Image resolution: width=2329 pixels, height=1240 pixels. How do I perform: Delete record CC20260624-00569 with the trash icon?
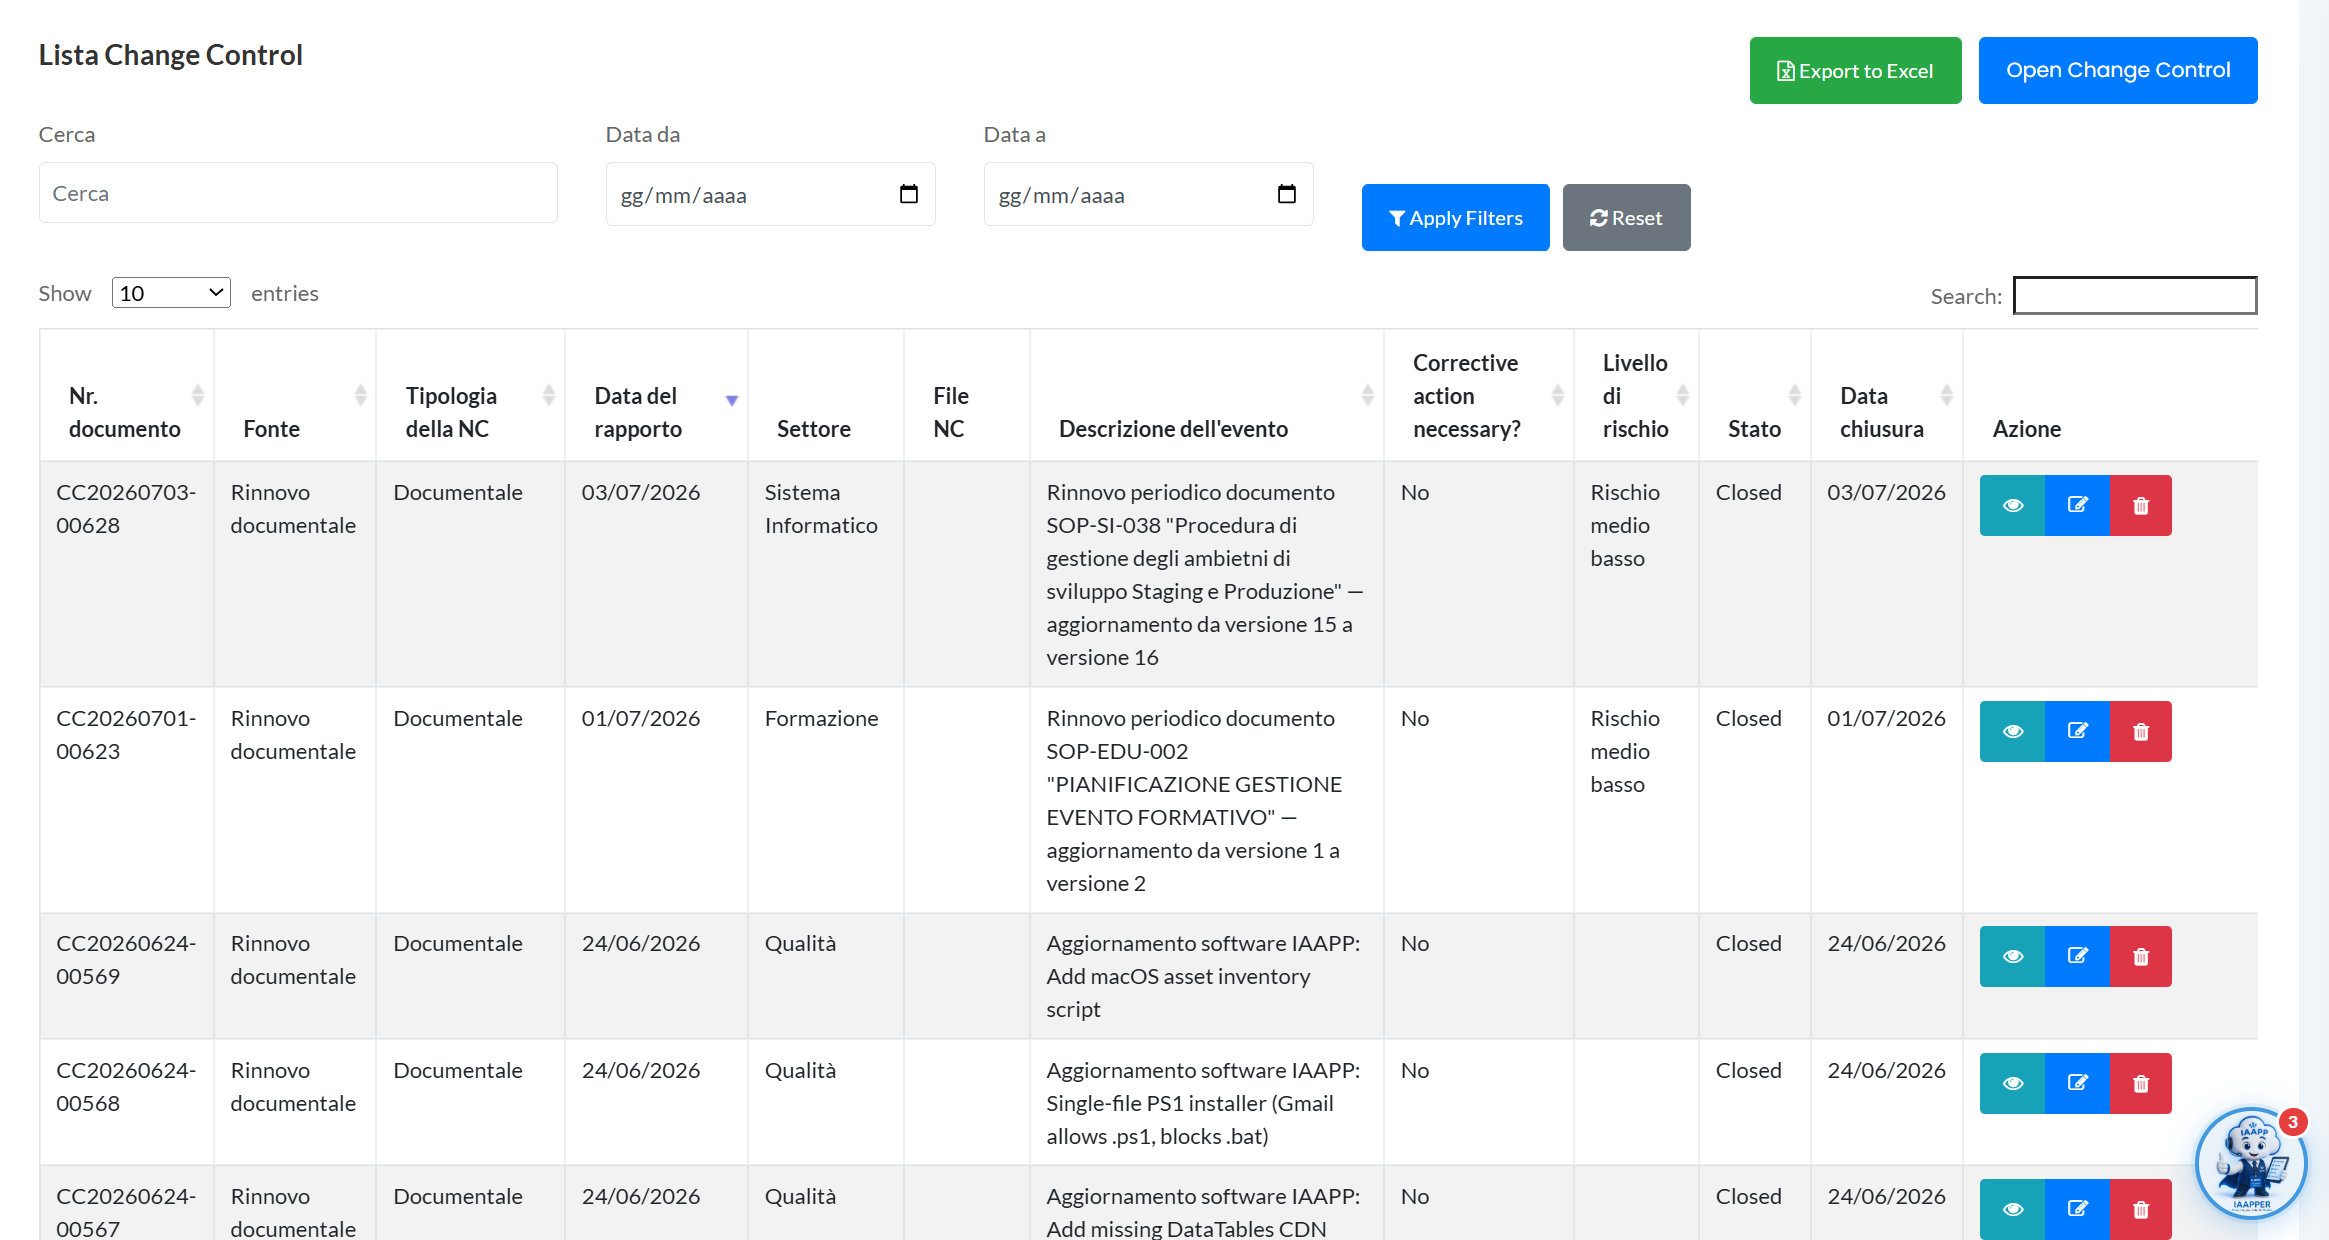coord(2141,956)
